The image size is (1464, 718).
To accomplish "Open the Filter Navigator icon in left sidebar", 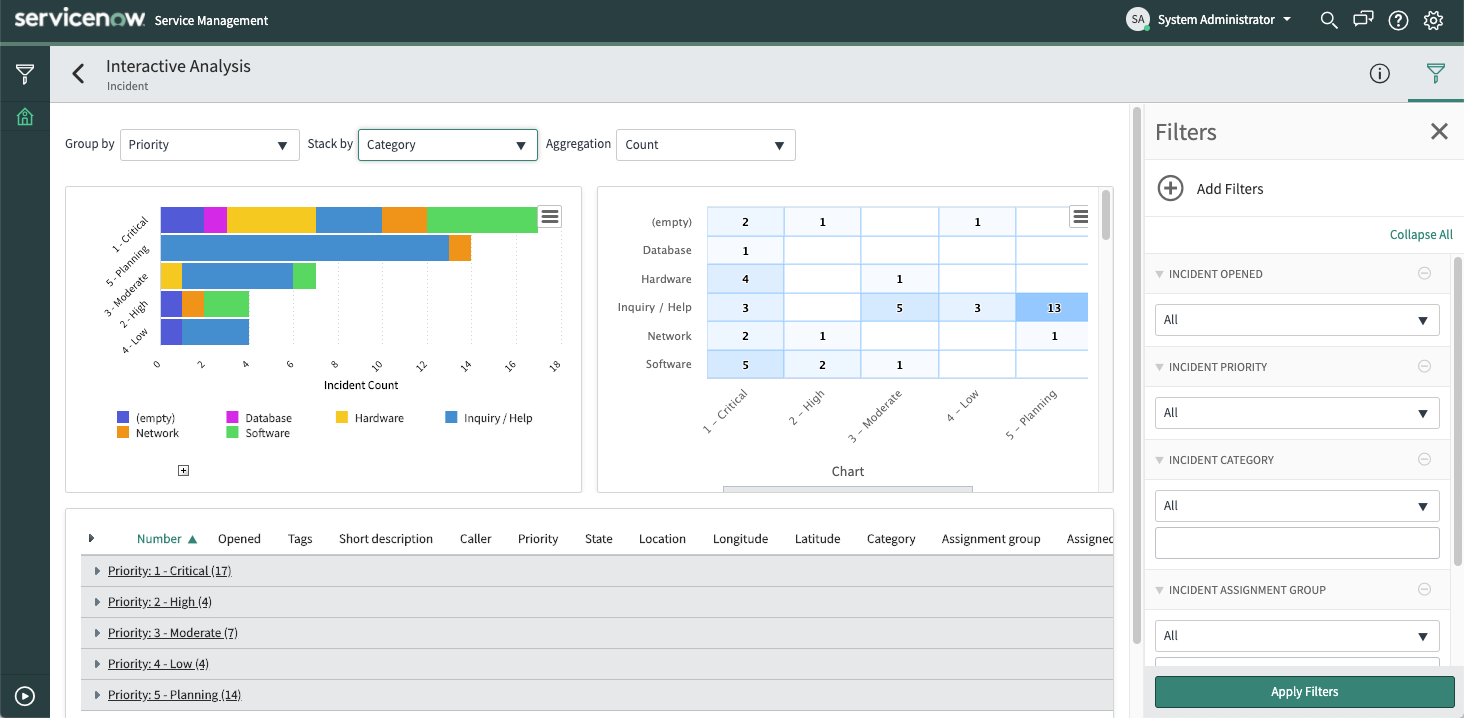I will tap(24, 73).
